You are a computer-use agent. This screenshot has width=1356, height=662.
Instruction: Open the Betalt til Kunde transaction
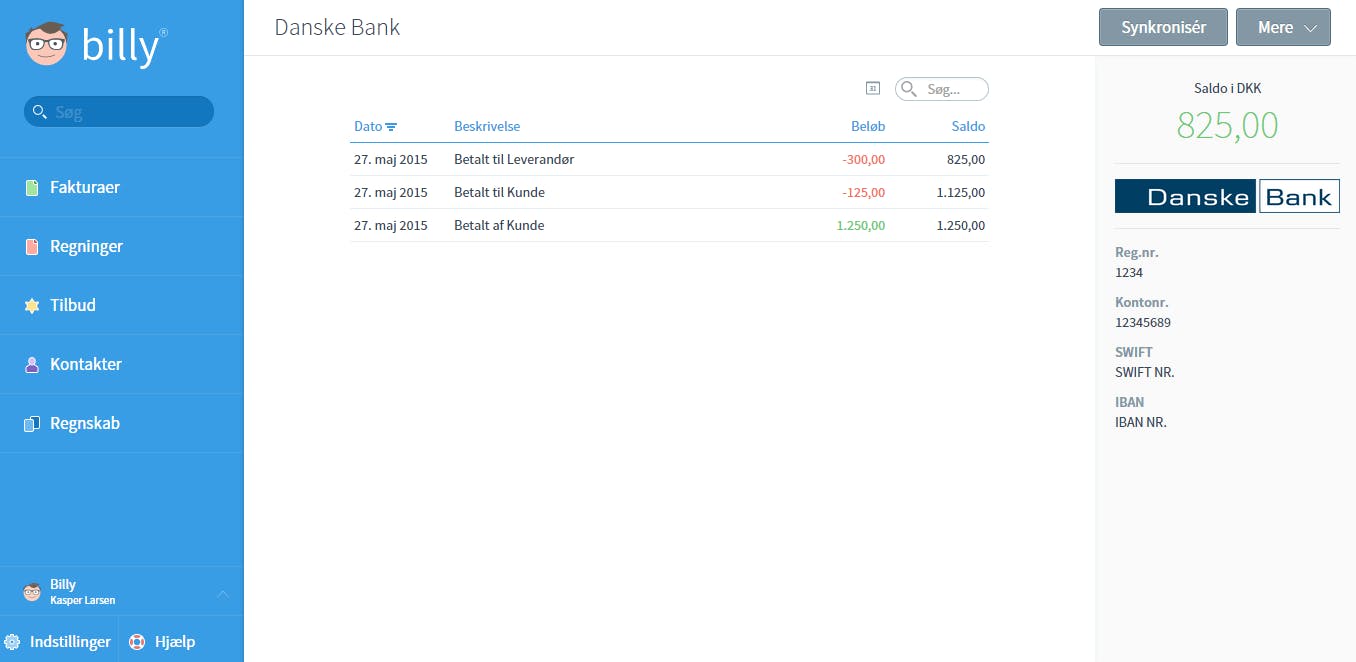(669, 192)
